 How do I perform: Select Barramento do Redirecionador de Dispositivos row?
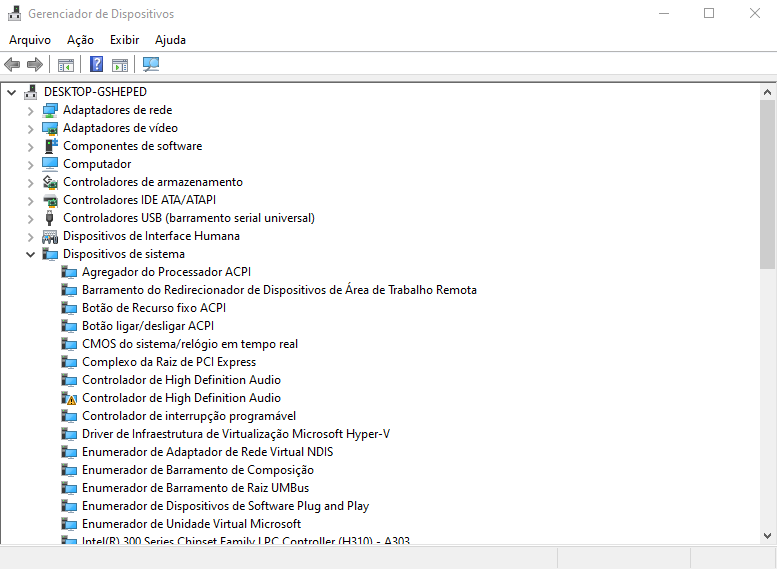point(279,290)
